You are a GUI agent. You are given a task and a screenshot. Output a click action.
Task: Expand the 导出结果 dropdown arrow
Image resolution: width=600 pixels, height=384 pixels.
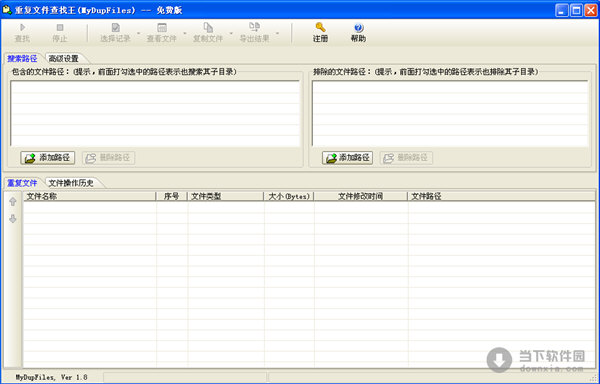click(277, 33)
